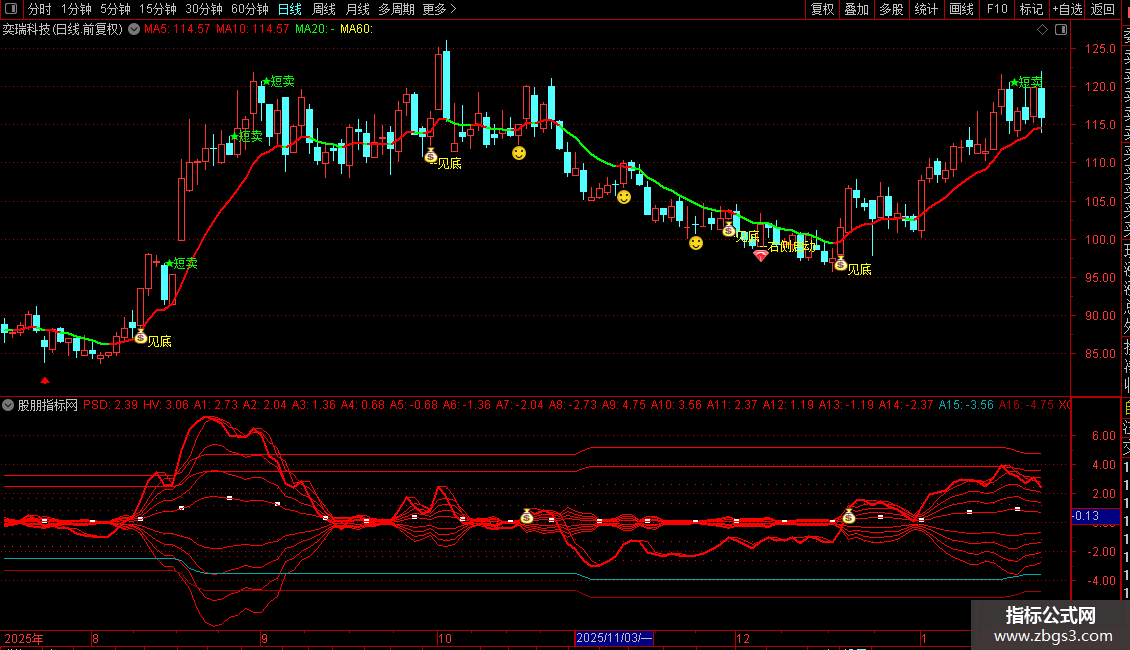Image resolution: width=1130 pixels, height=650 pixels.
Task: Click the smiley face marker in early November
Action: (x=624, y=197)
